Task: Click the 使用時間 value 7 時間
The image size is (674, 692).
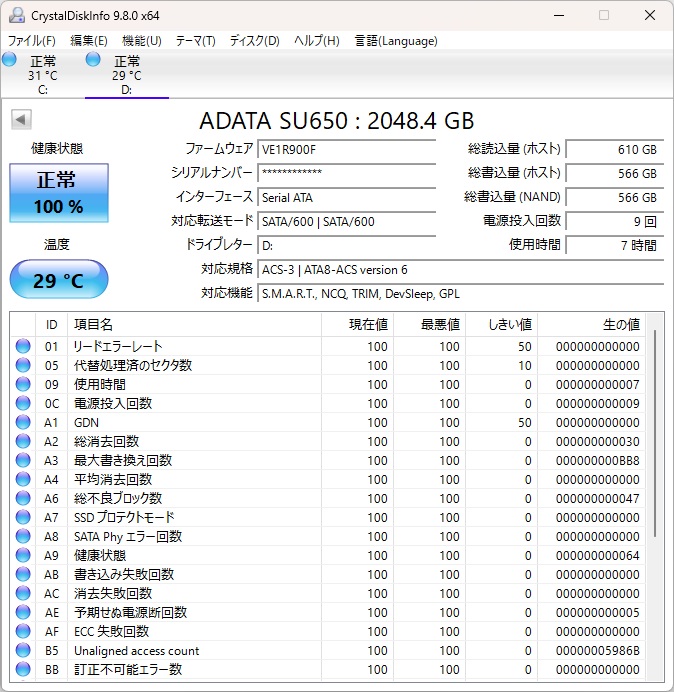Action: [614, 245]
